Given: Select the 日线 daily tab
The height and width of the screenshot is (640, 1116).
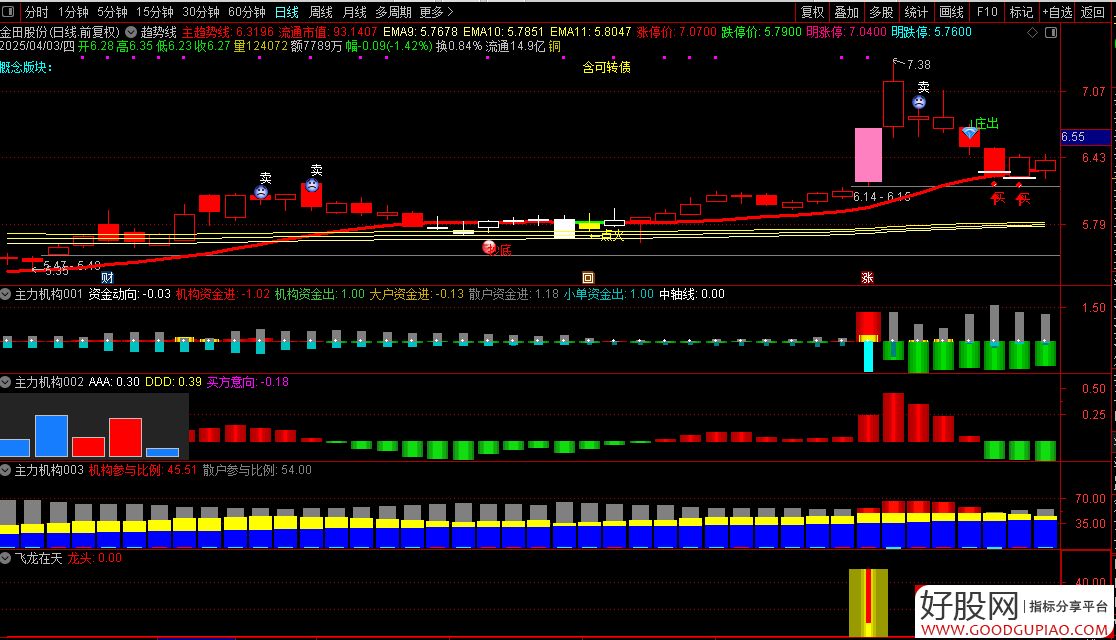Looking at the screenshot, I should click(x=287, y=12).
